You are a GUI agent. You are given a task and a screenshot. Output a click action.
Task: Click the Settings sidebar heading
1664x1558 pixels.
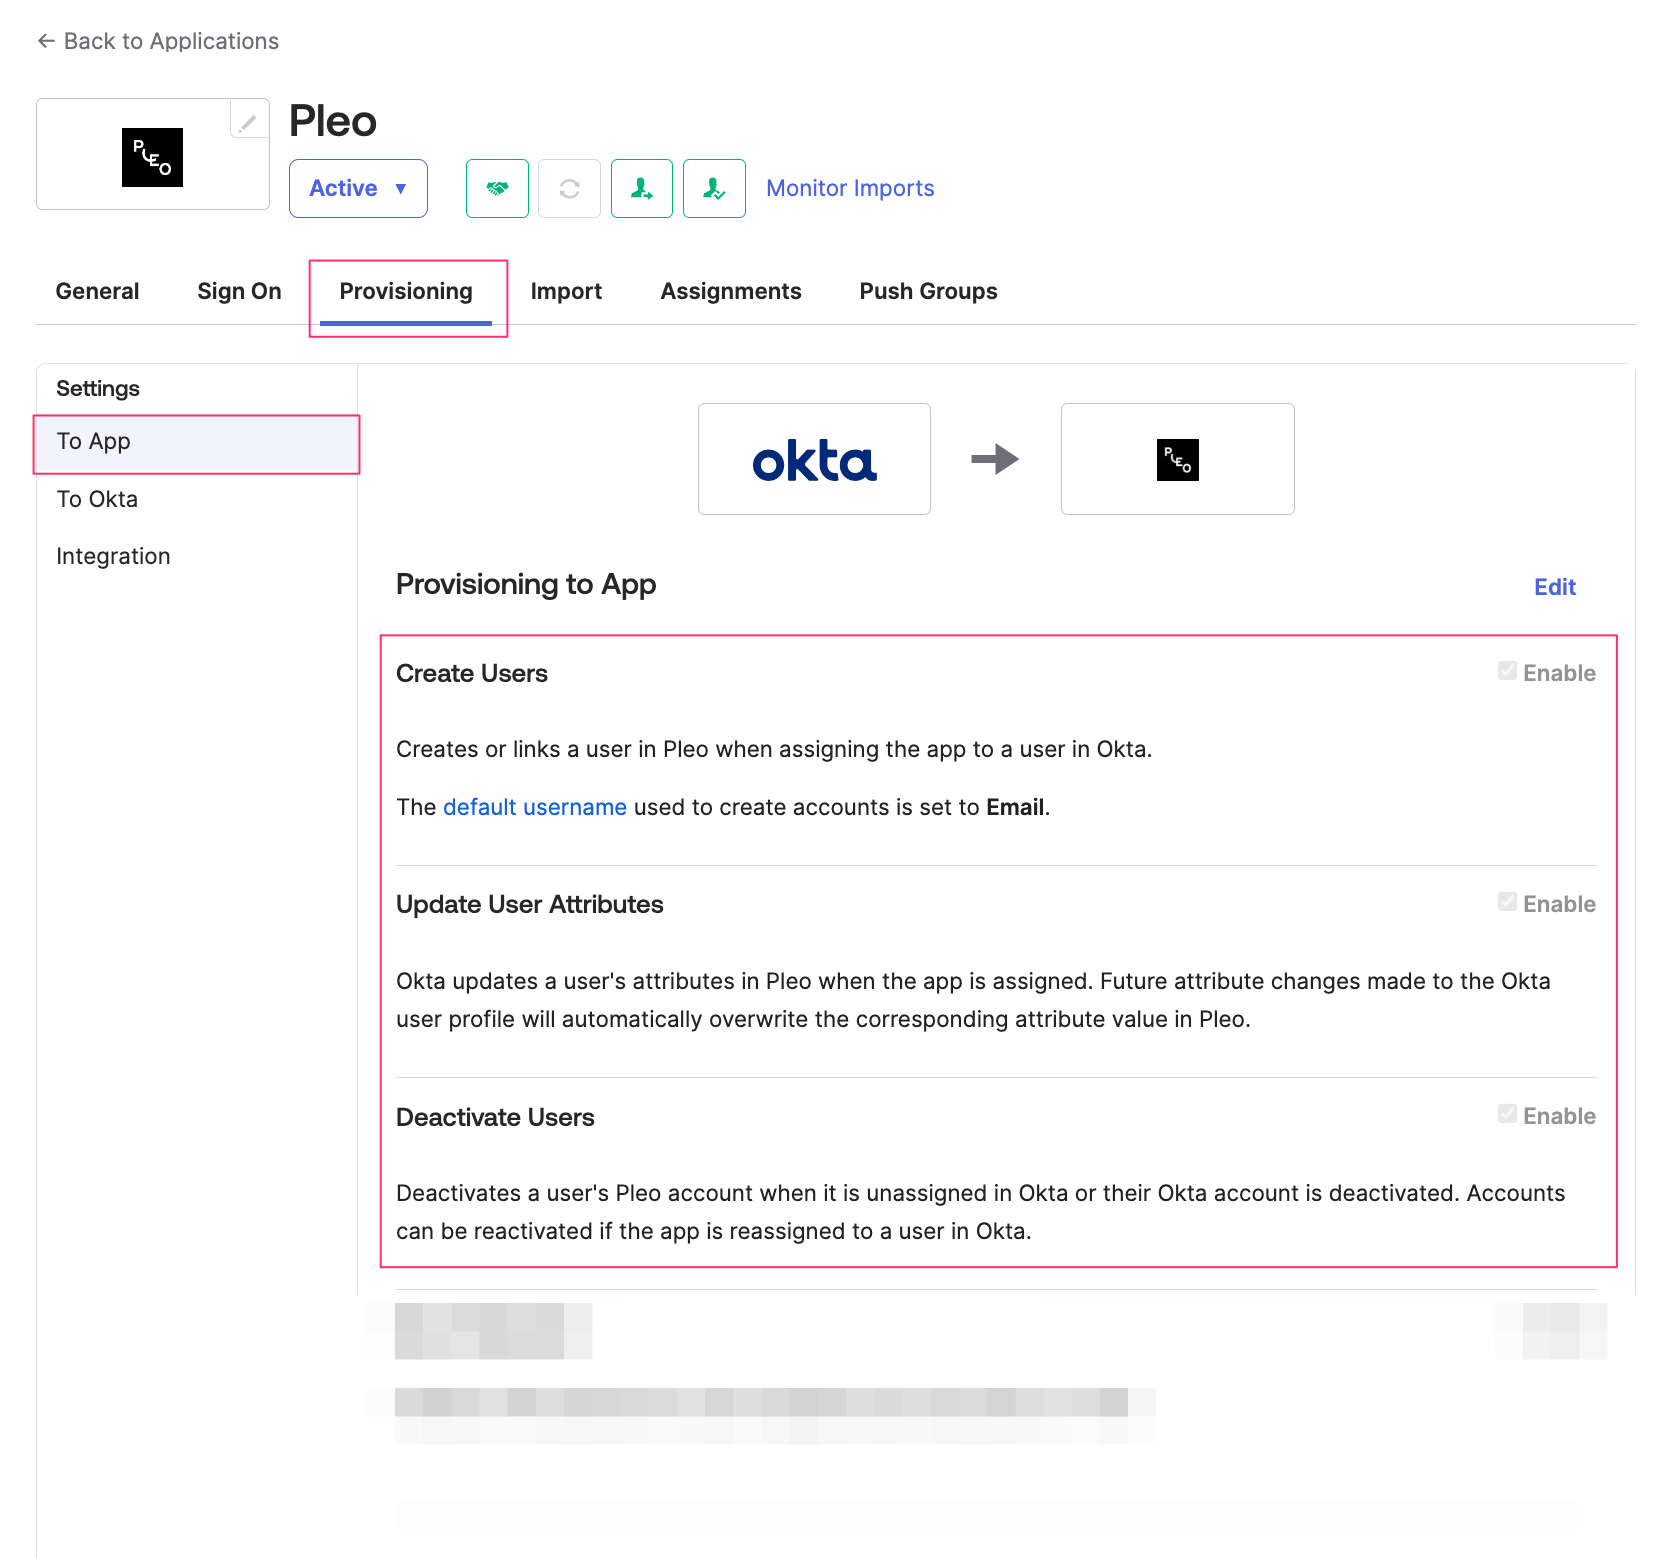(x=98, y=388)
